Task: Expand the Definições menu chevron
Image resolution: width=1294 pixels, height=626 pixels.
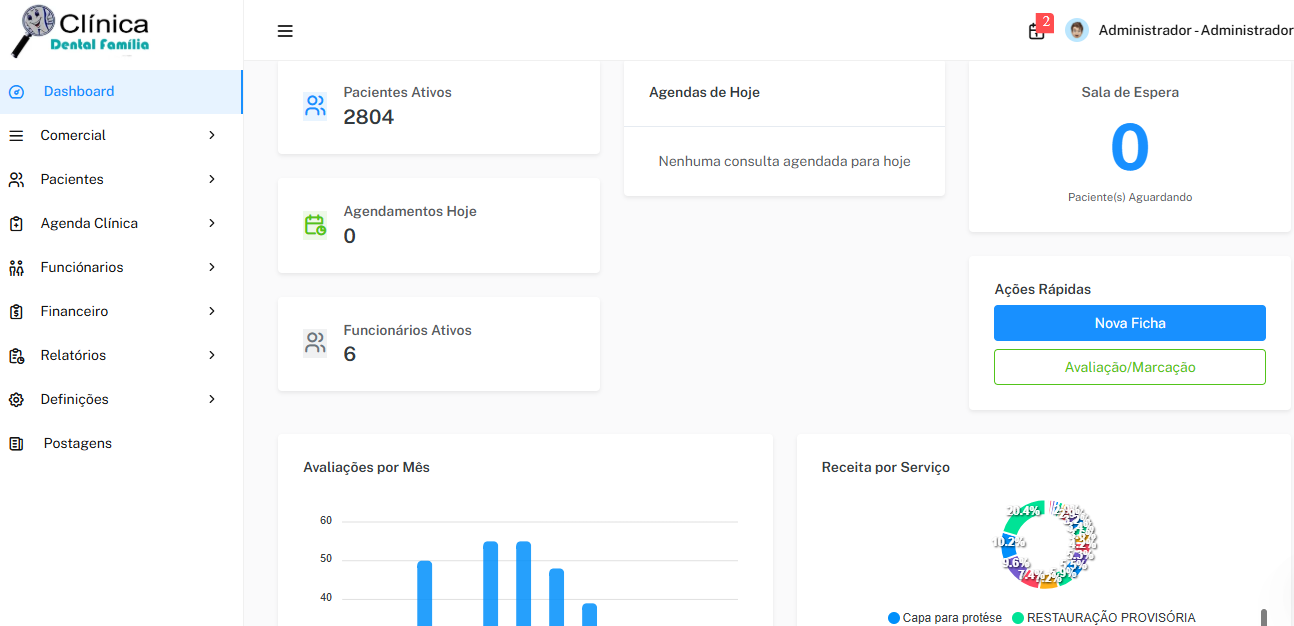Action: [x=212, y=399]
